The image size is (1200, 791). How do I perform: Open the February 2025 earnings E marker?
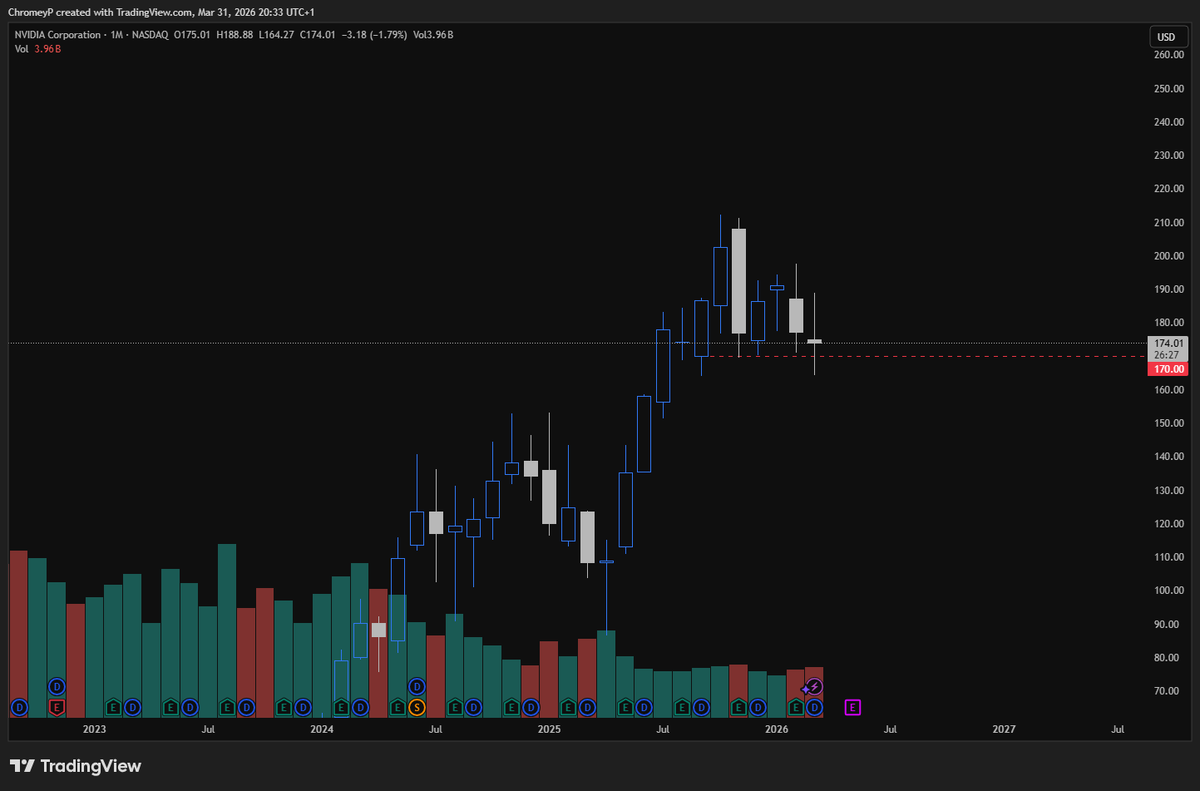pos(568,707)
